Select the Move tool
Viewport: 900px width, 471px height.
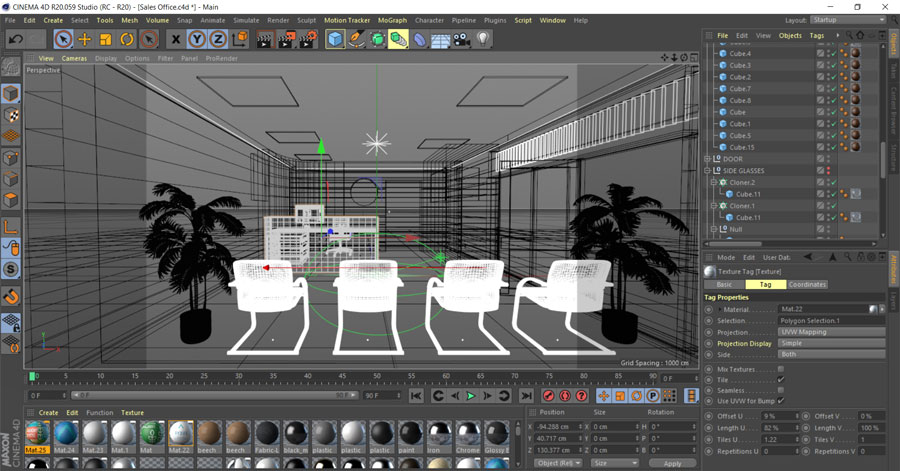pyautogui.click(x=85, y=39)
